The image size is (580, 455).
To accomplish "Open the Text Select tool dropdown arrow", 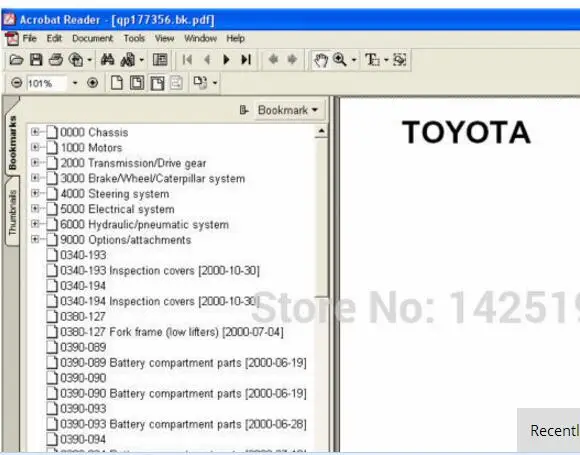I will [x=386, y=60].
